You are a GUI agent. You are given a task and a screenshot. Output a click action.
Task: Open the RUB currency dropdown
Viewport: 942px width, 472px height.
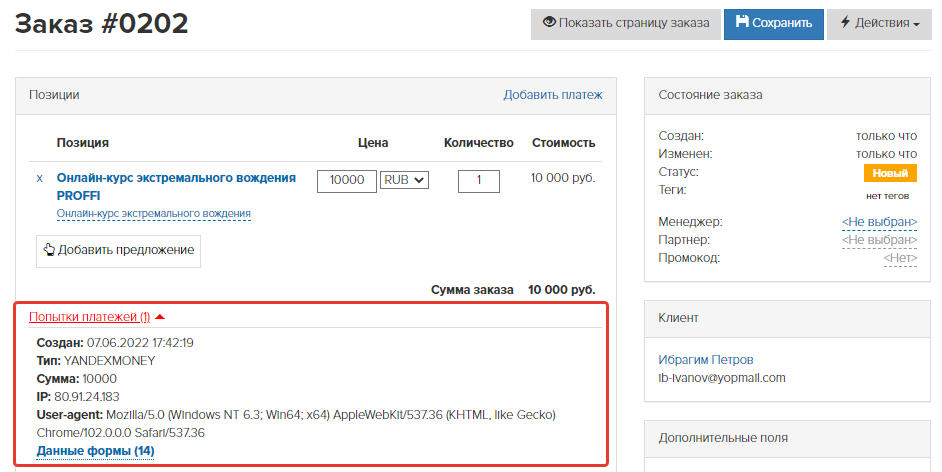(404, 180)
